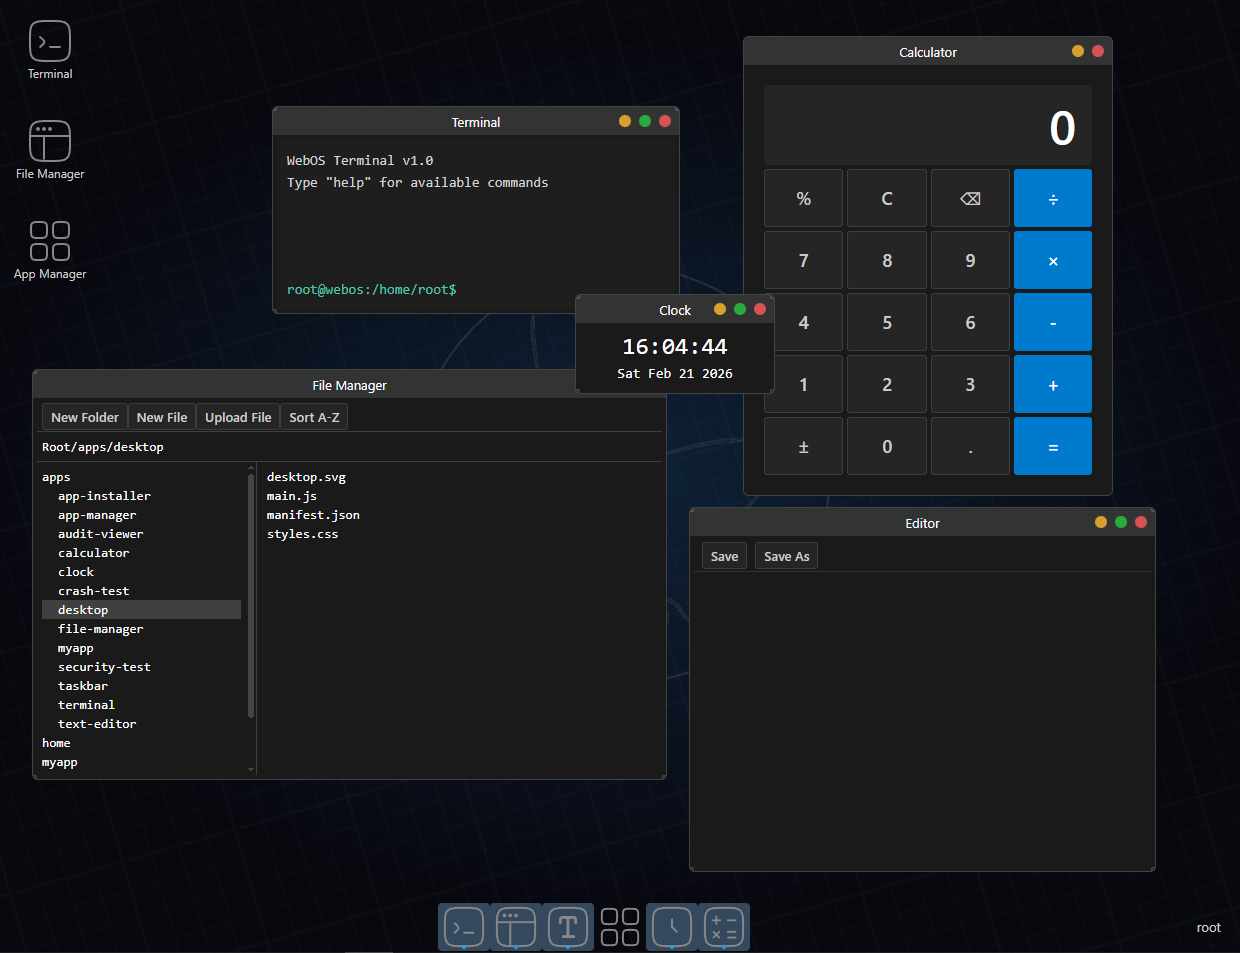Clear the Calculator with the C key

(886, 197)
